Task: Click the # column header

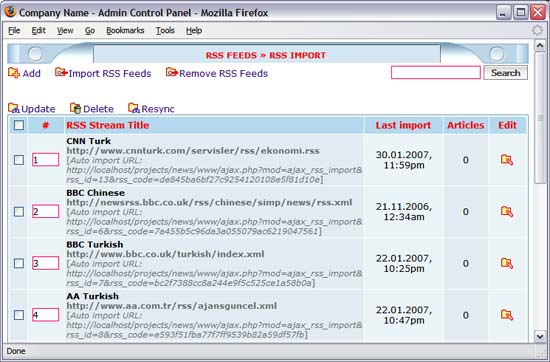Action: (x=45, y=125)
